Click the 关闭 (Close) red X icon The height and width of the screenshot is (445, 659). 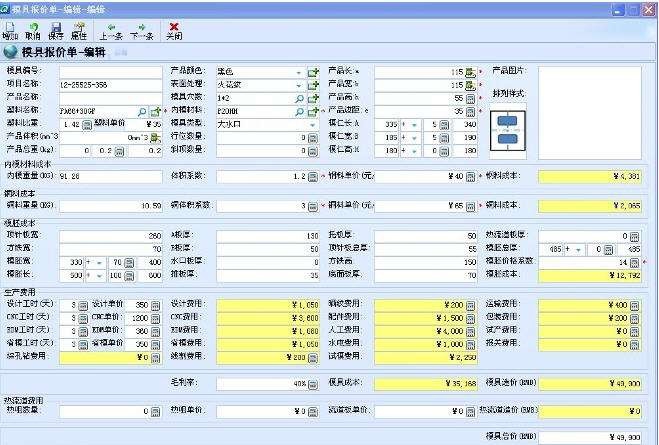coord(174,29)
